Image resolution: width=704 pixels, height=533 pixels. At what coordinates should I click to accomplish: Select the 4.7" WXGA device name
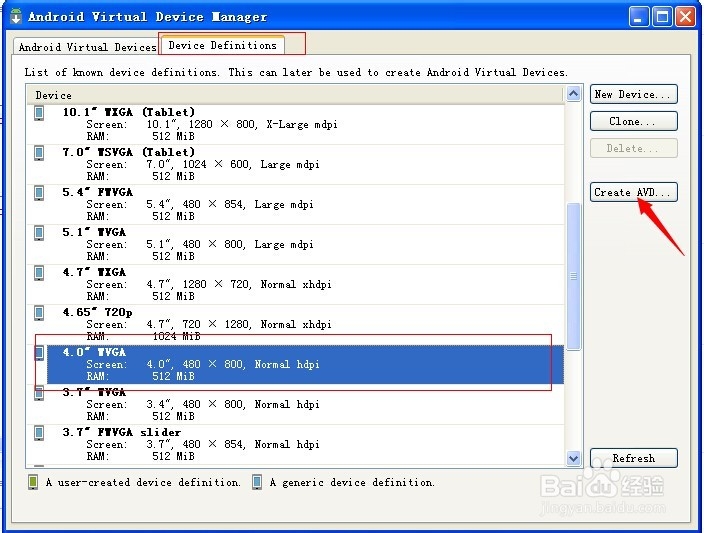coord(94,272)
